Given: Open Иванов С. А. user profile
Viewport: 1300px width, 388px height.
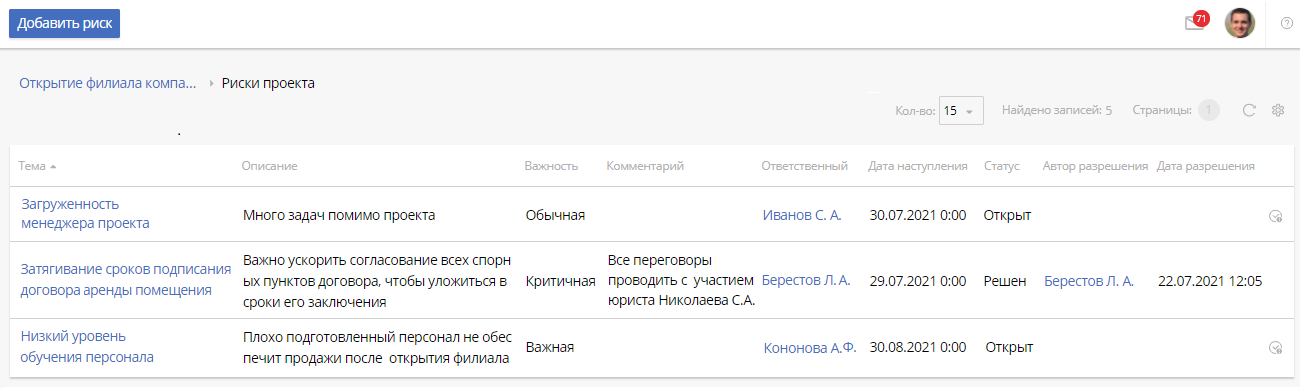Looking at the screenshot, I should (802, 215).
